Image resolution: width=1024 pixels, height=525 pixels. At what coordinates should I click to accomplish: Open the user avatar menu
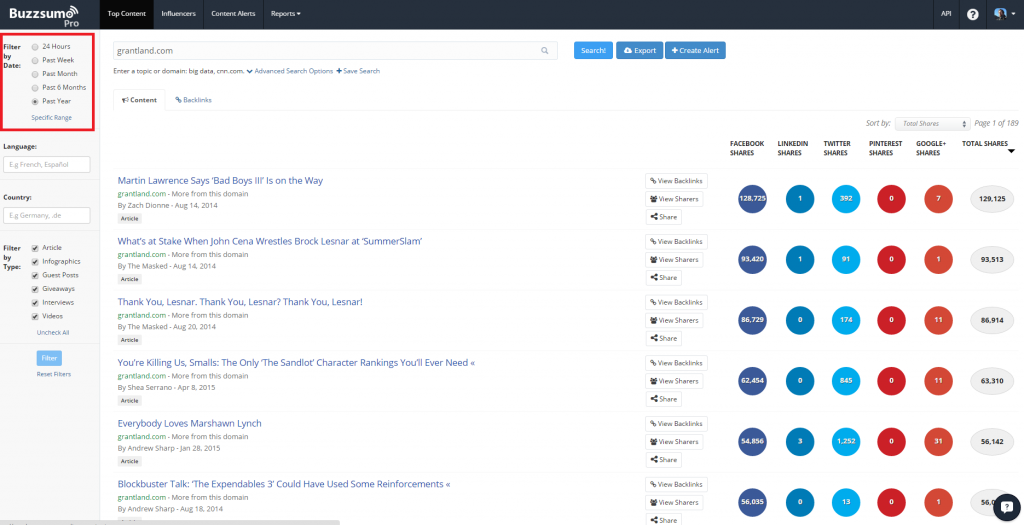1004,14
